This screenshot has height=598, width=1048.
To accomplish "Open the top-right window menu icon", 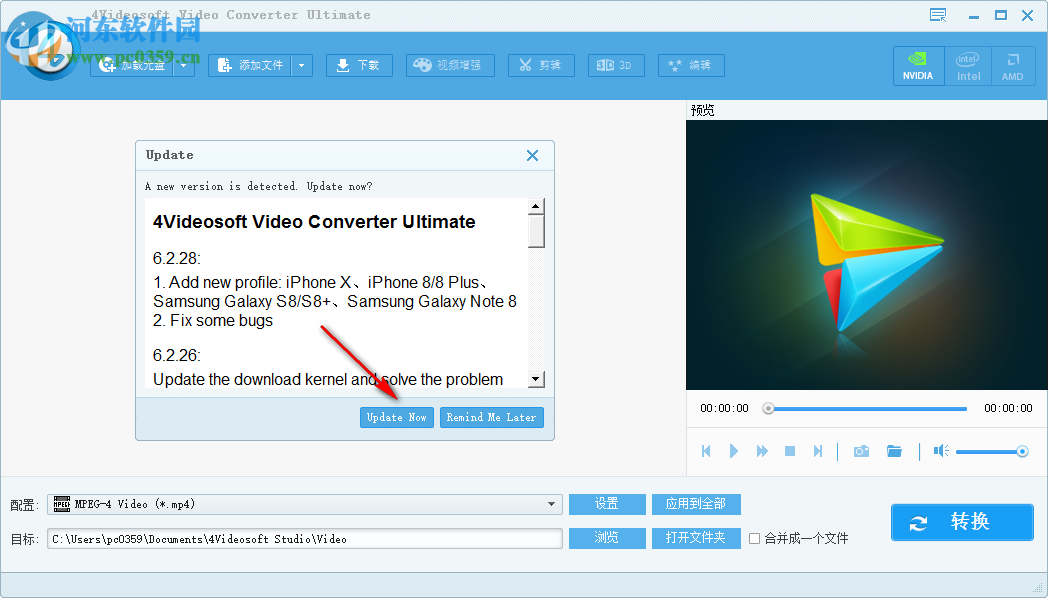I will pos(937,15).
